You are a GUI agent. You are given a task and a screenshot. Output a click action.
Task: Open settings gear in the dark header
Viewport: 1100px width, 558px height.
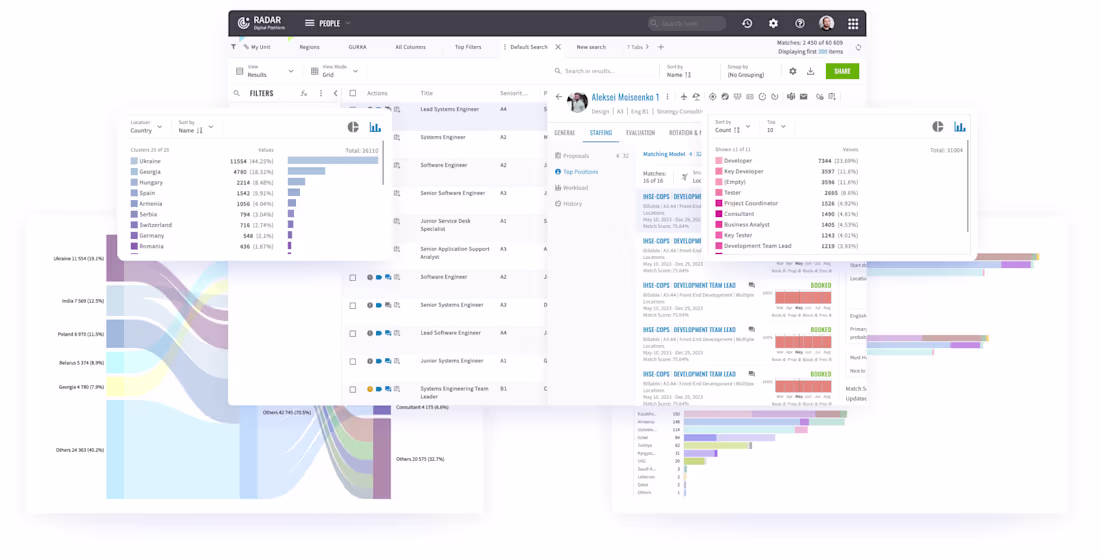pos(773,23)
